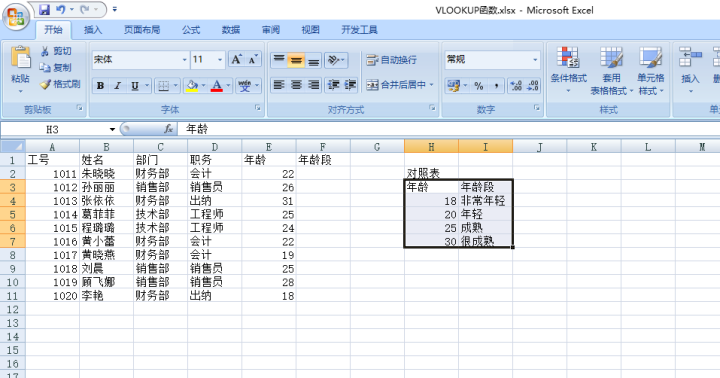Align text to bottom
The width and height of the screenshot is (720, 378).
pyautogui.click(x=314, y=60)
